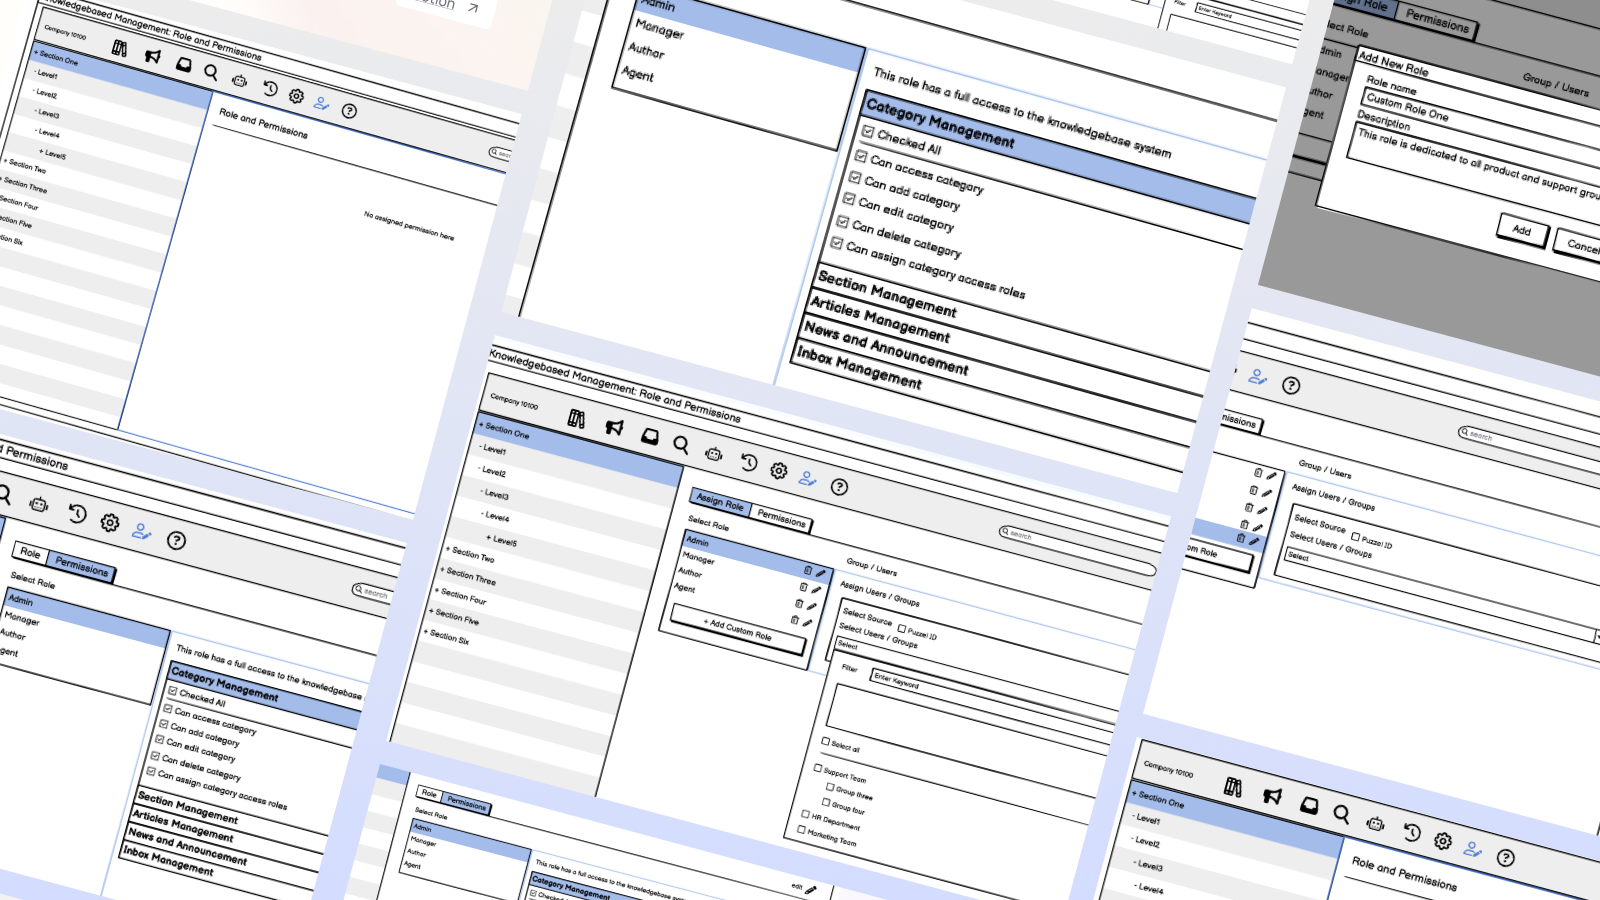Open the library books icon in top-left mockup

click(x=120, y=48)
